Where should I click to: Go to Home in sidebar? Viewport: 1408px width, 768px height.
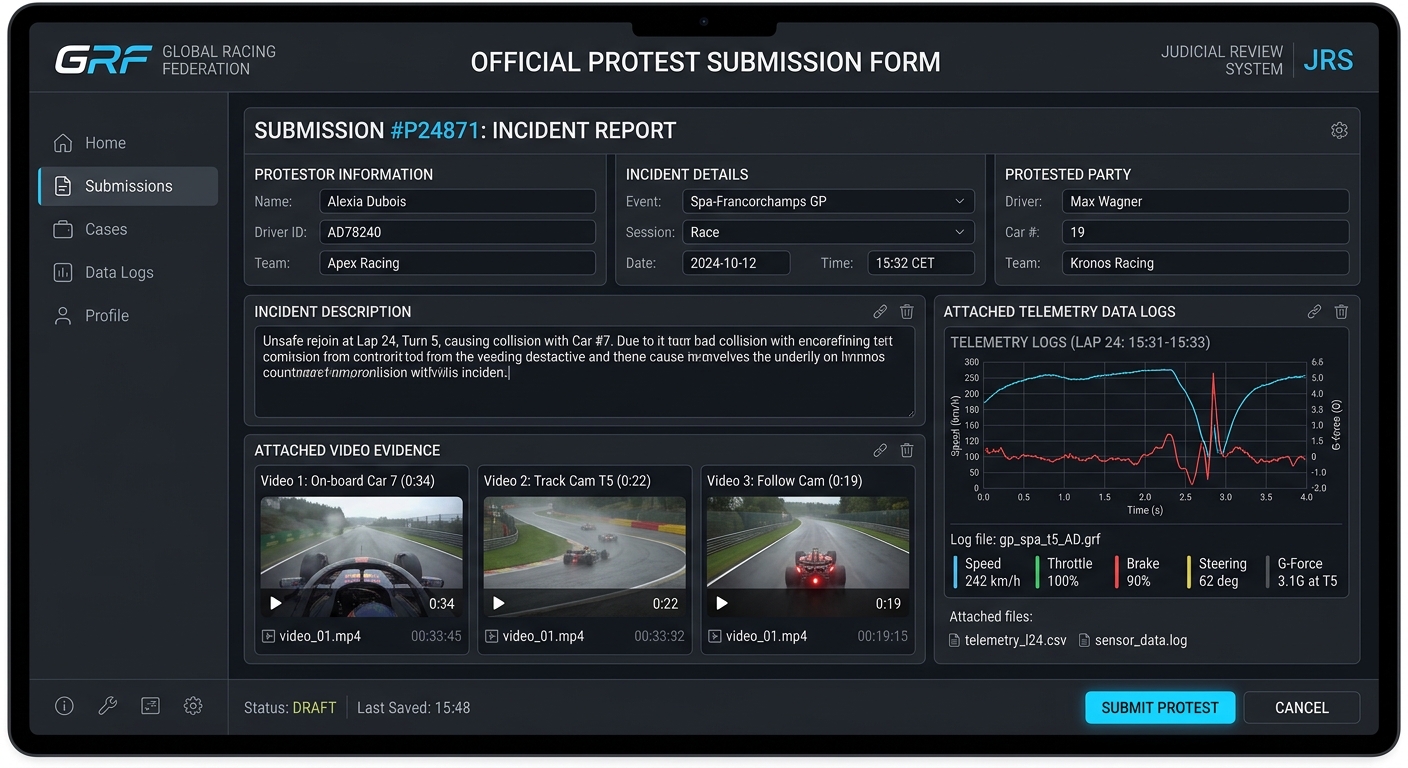pos(127,143)
